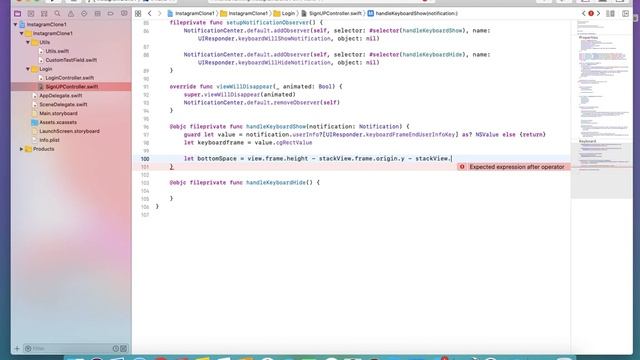Show only files with source-control status
The image size is (640, 360).
coord(124,348)
